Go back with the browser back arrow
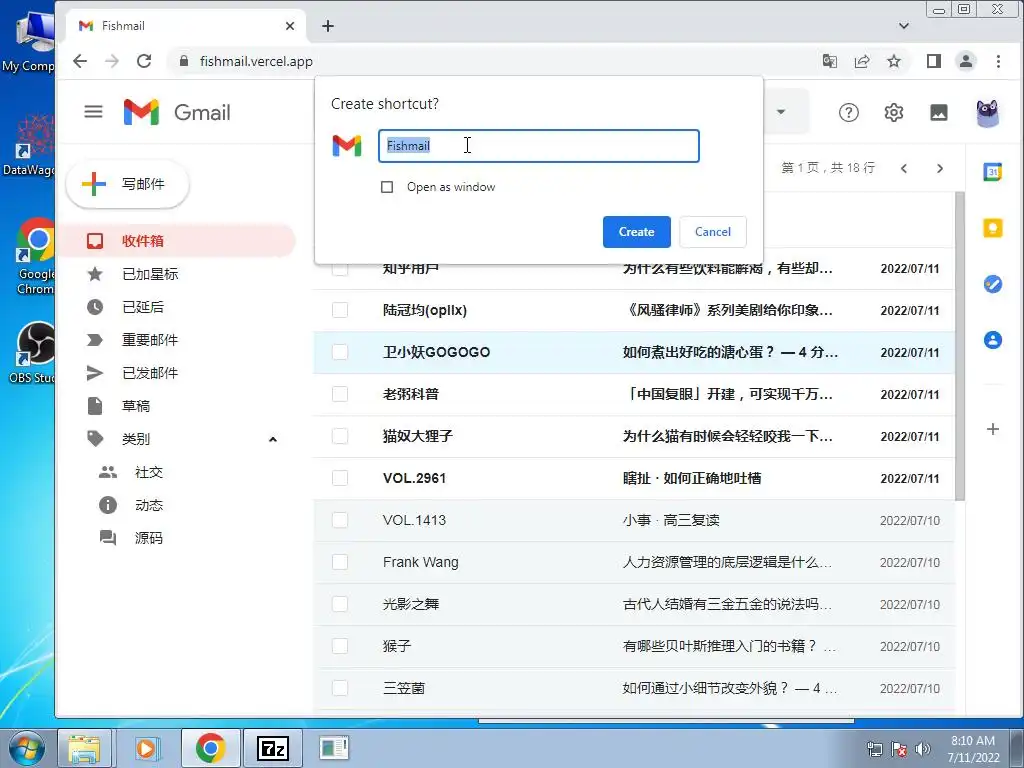Screen dimensions: 1024x768 point(80,61)
